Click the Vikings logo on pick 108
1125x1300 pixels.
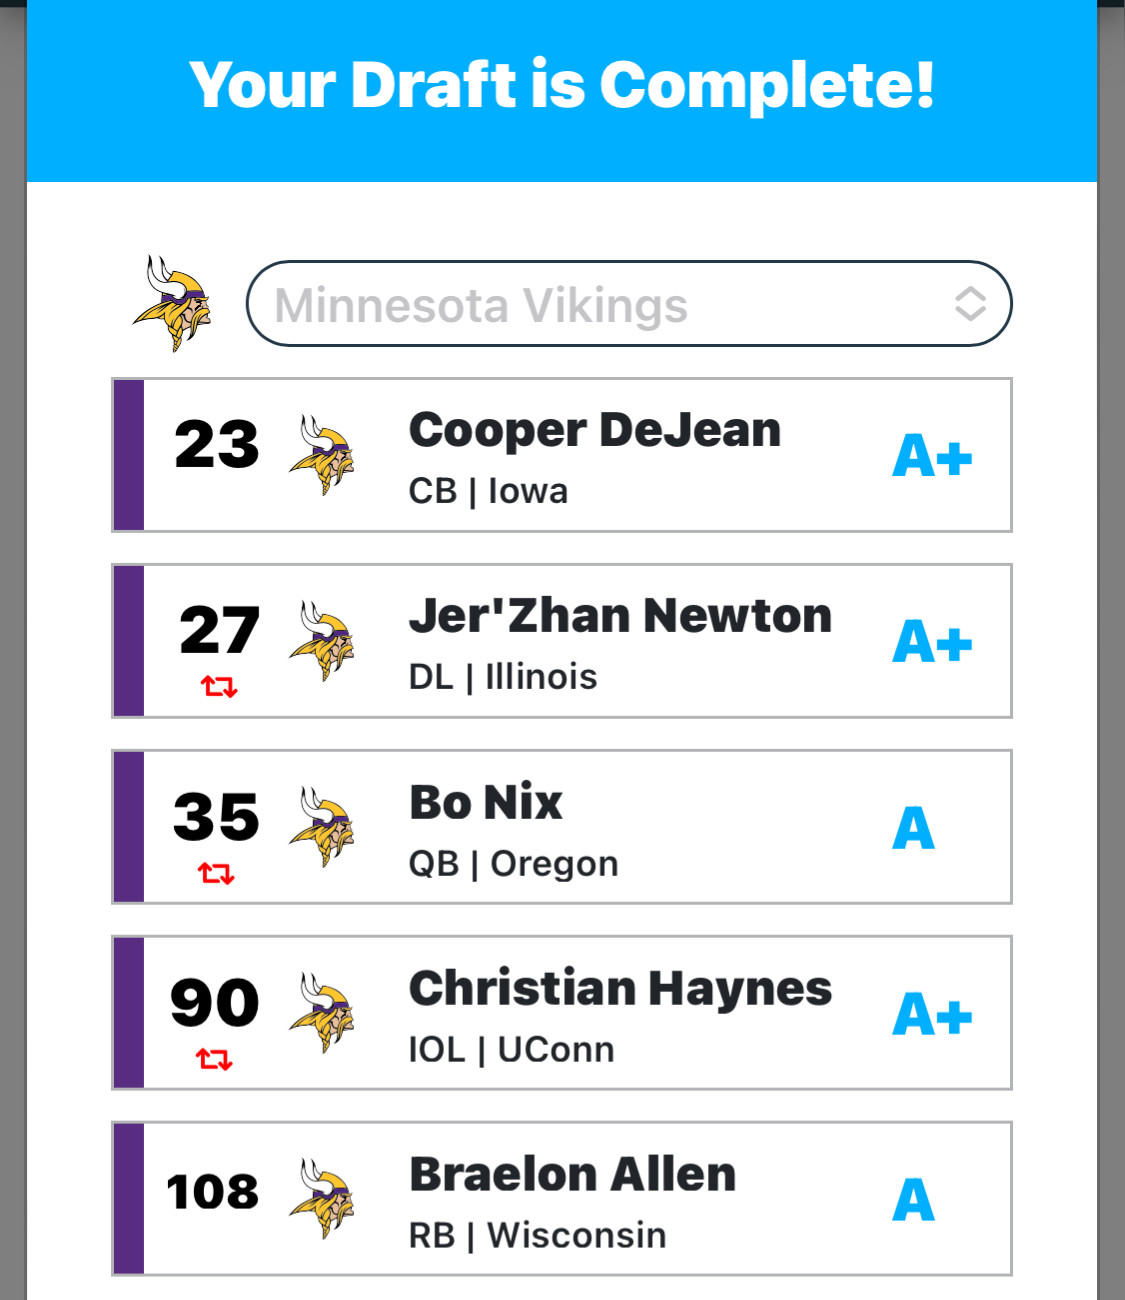[322, 1199]
